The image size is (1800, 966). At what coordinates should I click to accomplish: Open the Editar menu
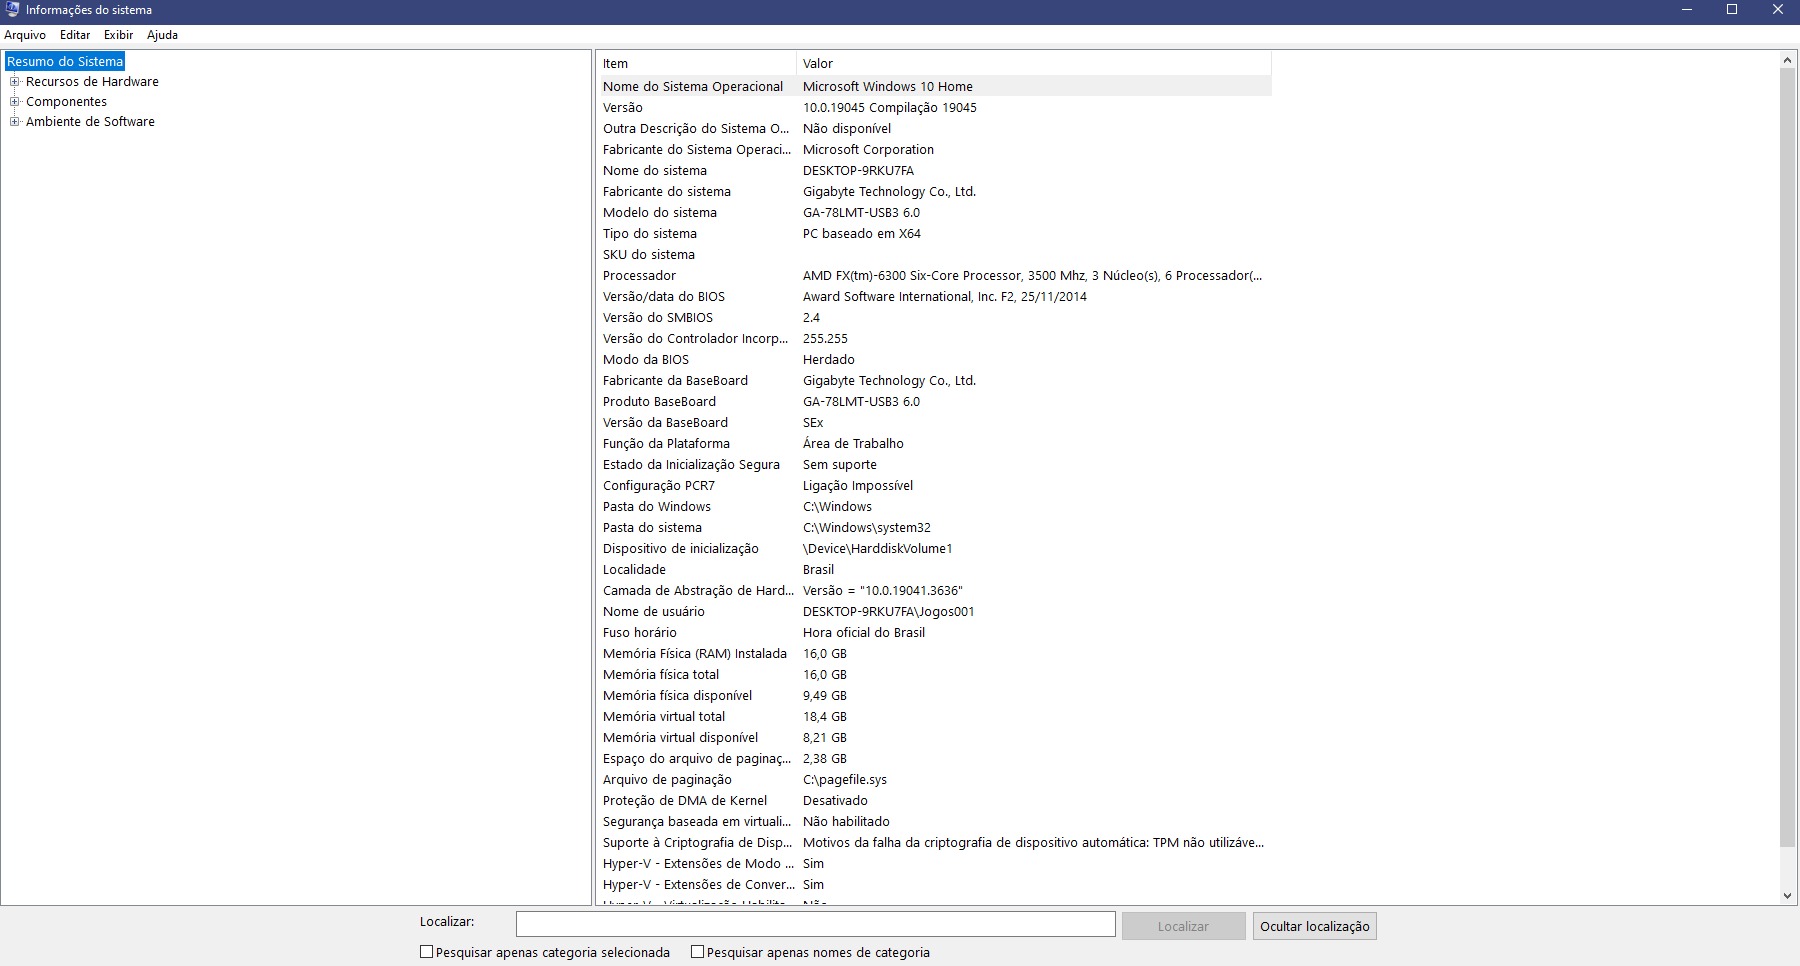coord(75,35)
